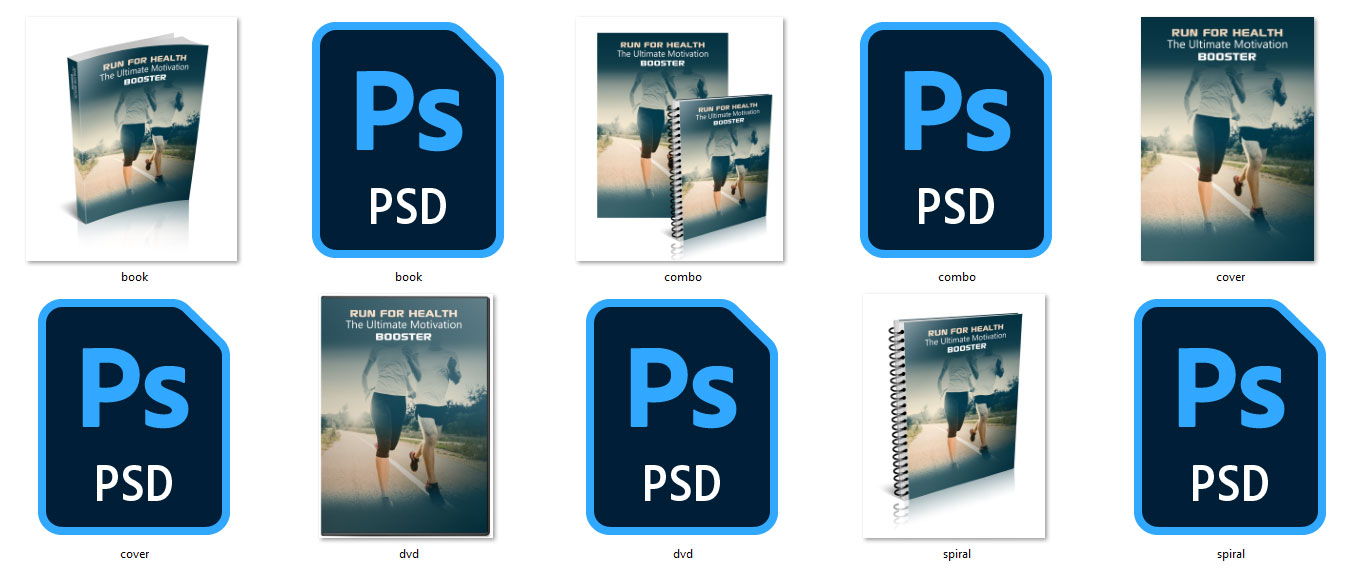The width and height of the screenshot is (1359, 582).
Task: Select the combo image thumbnail with two covers
Action: [682, 139]
